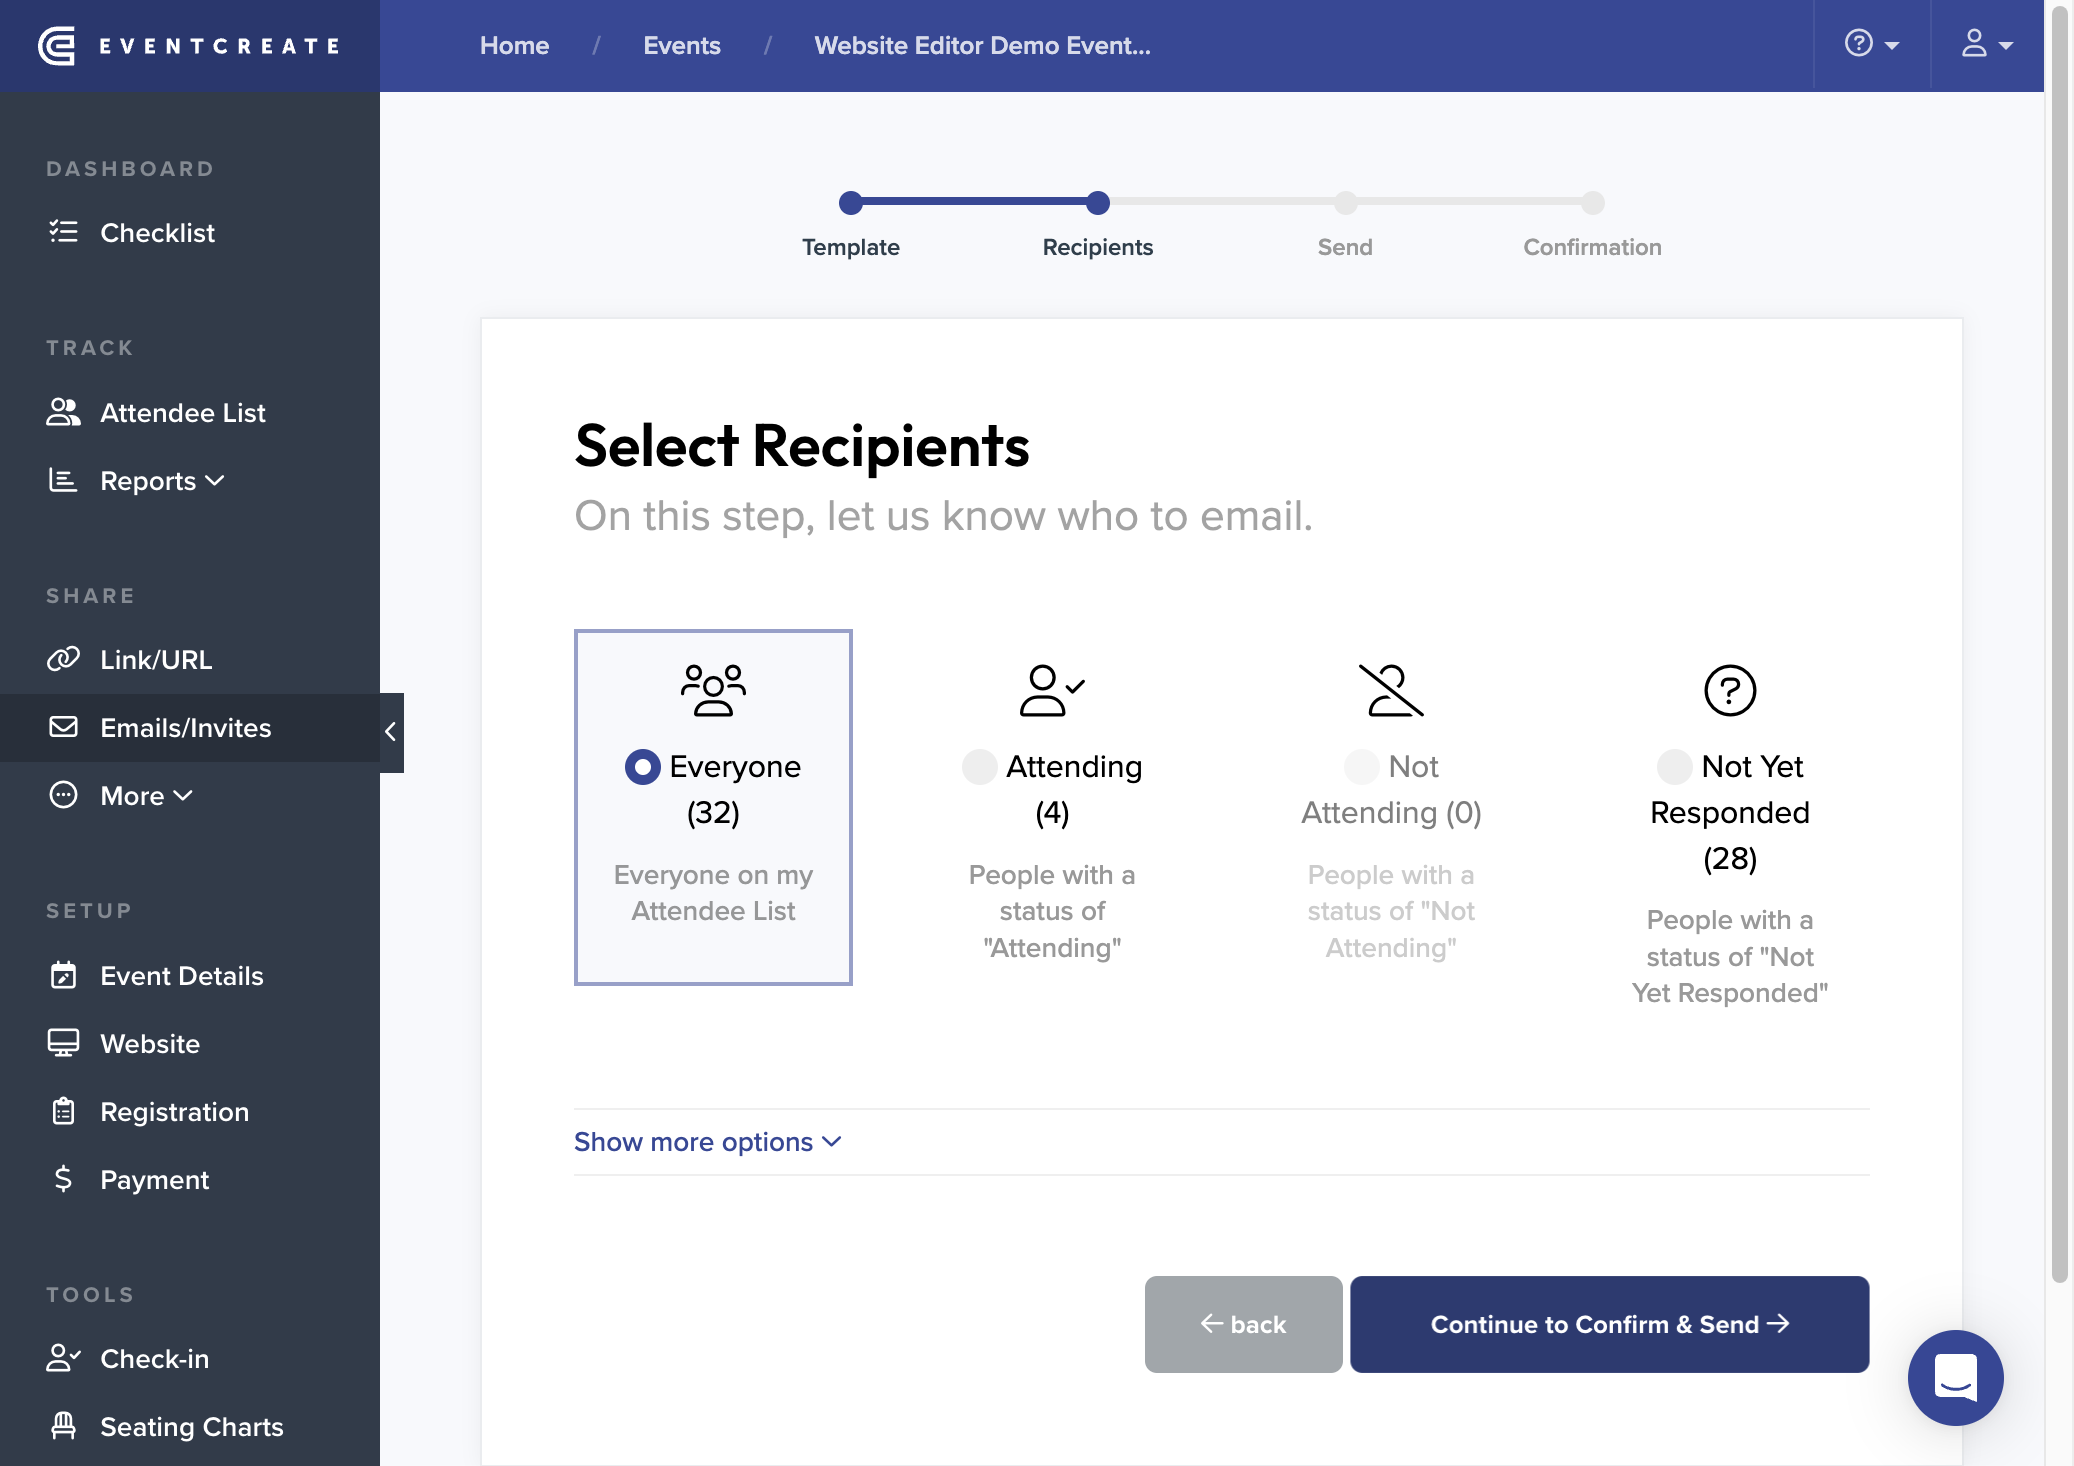Viewport: 2074px width, 1466px height.
Task: Go to Events breadcrumb
Action: click(x=682, y=45)
